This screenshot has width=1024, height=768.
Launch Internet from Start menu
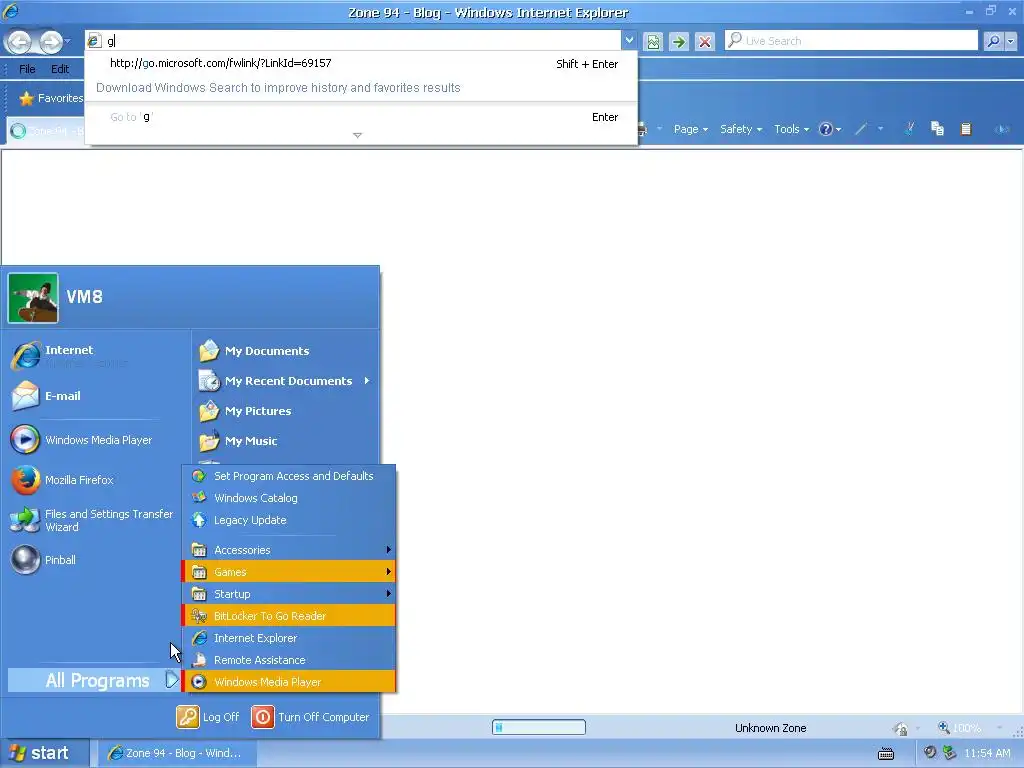pyautogui.click(x=95, y=356)
